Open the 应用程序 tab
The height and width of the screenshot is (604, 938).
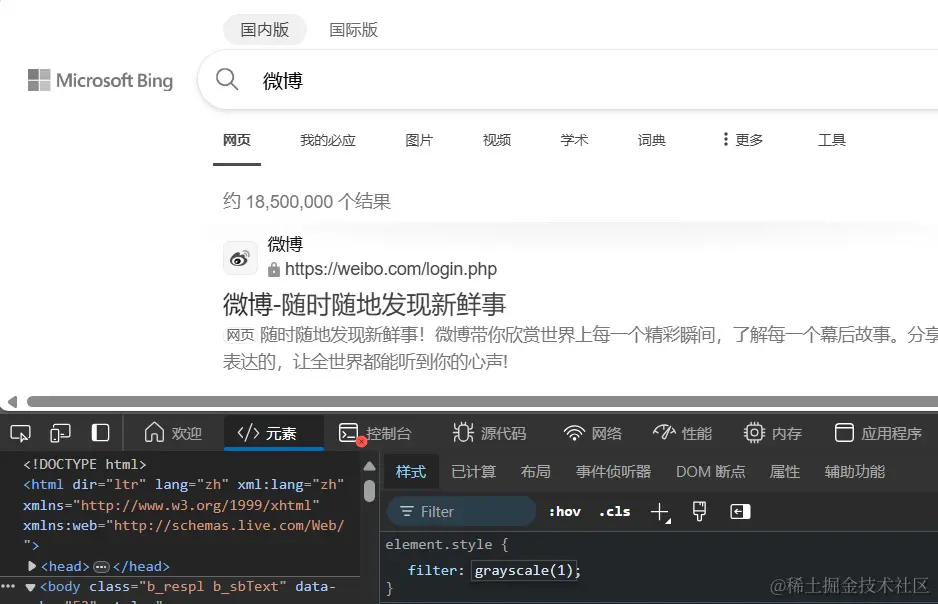point(878,433)
